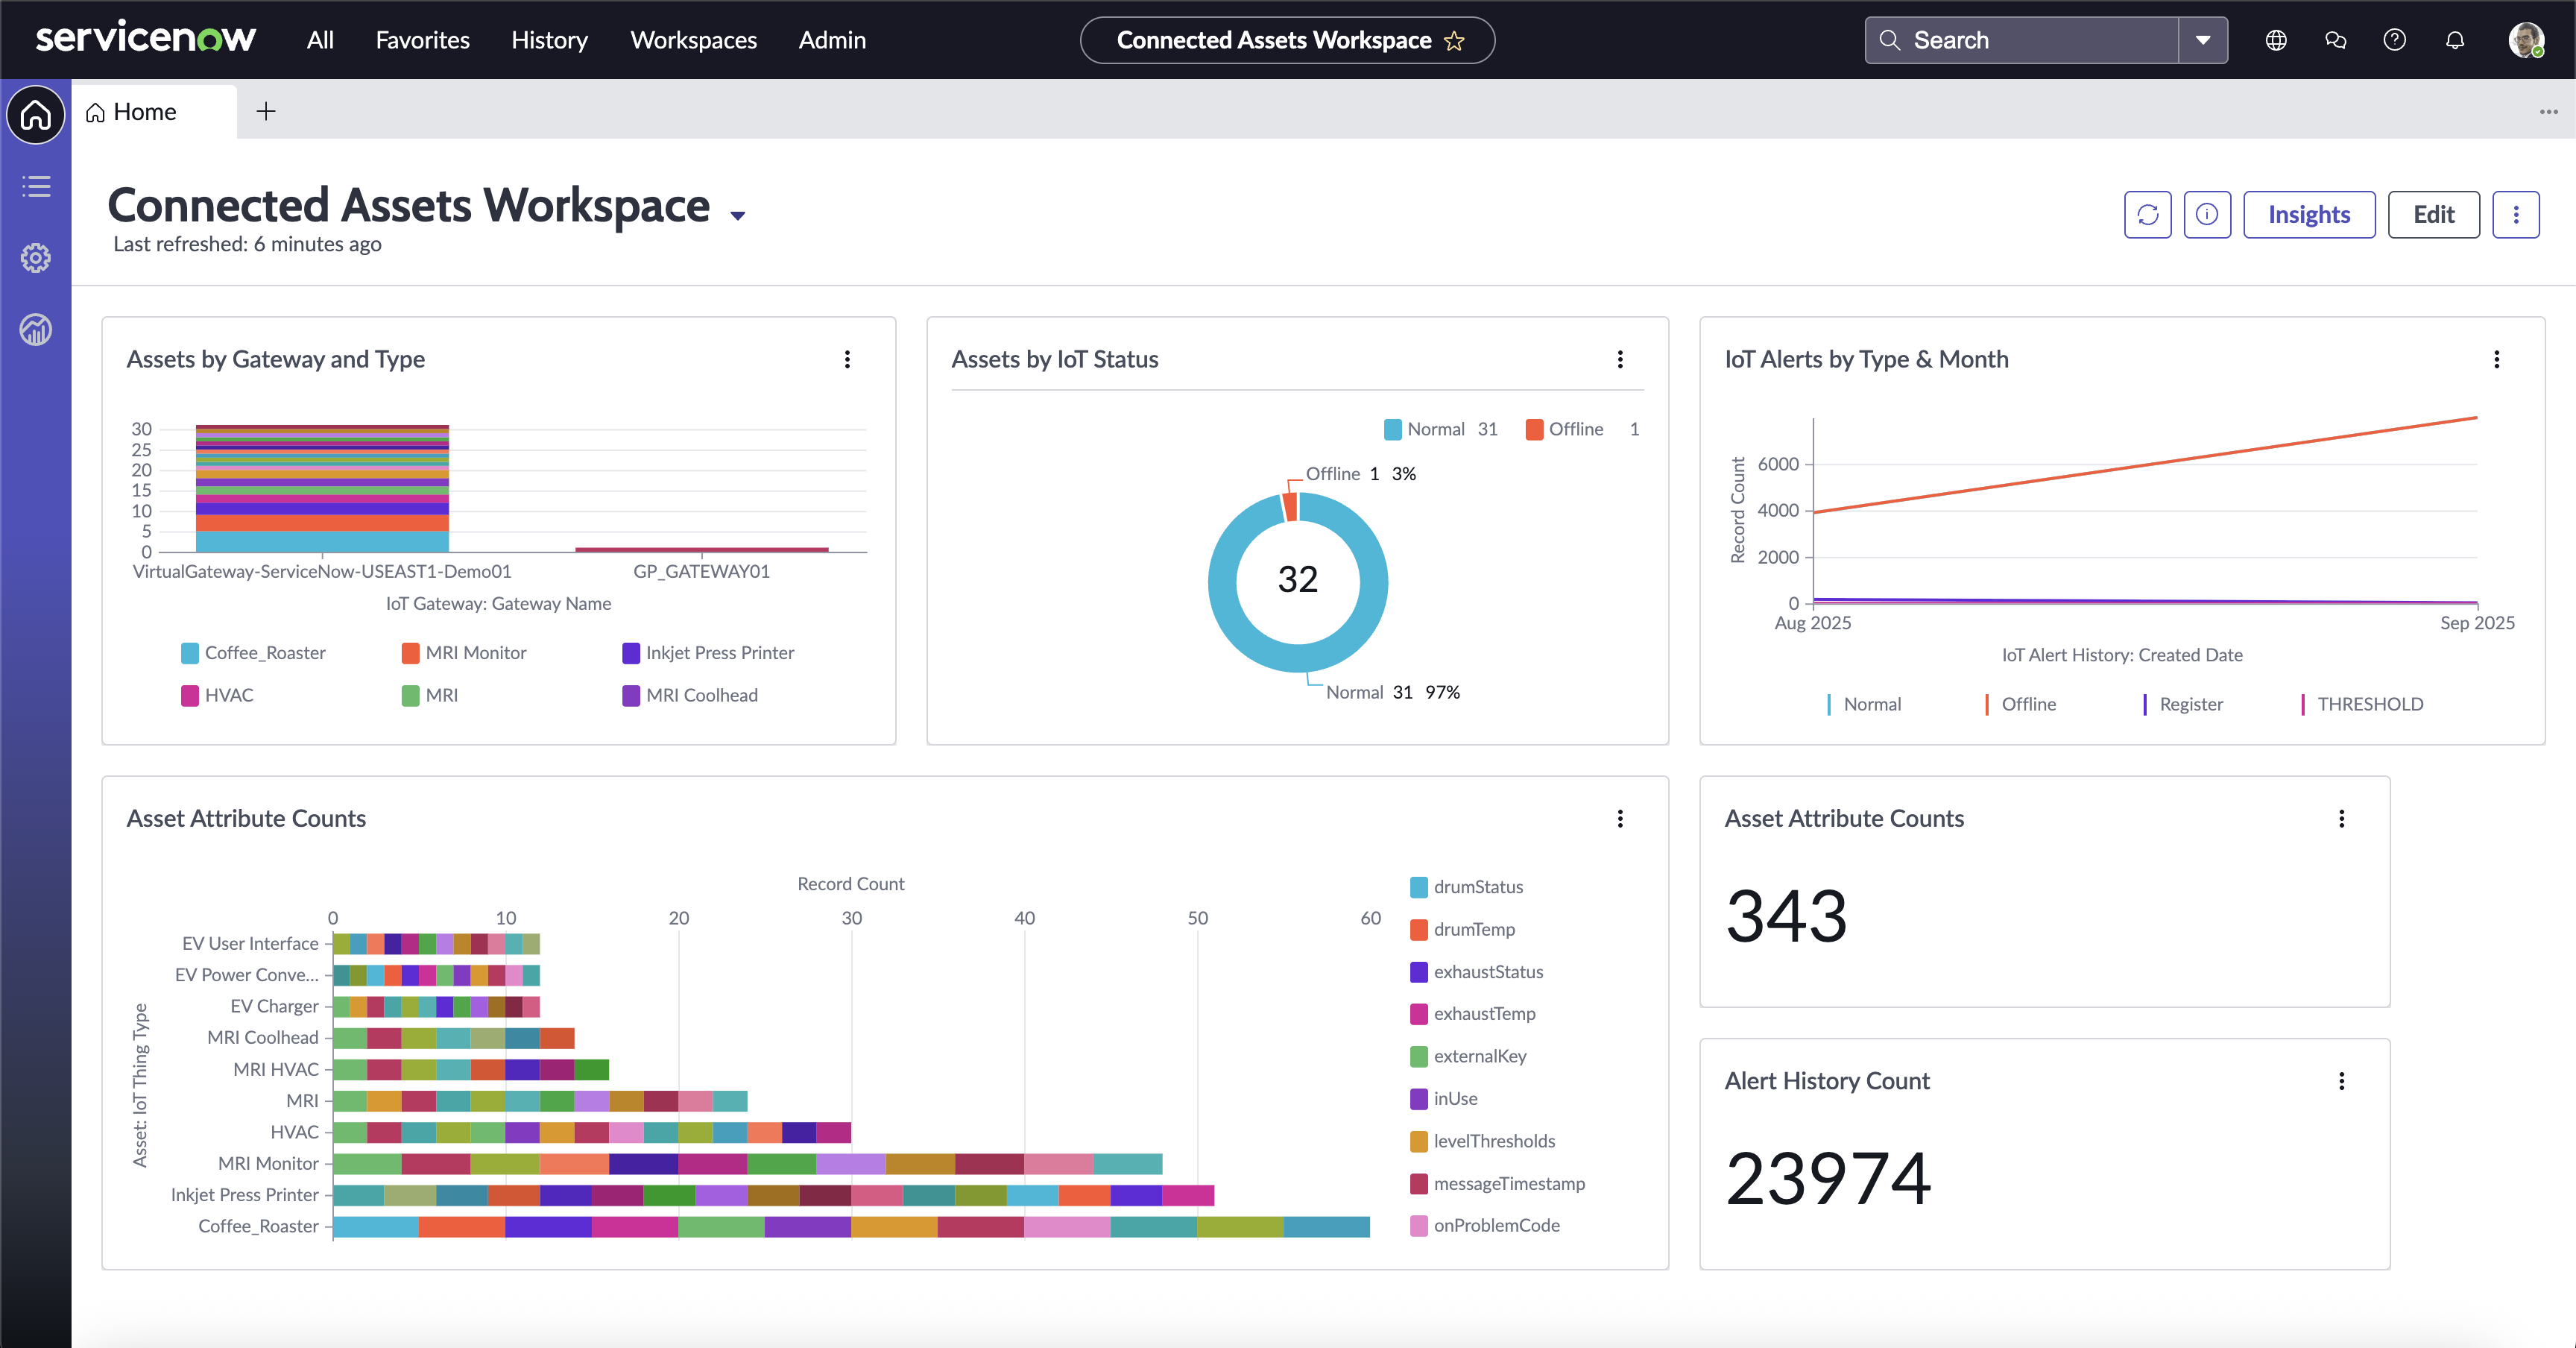Favorite Connected Assets Workspace with star icon

[x=1455, y=40]
